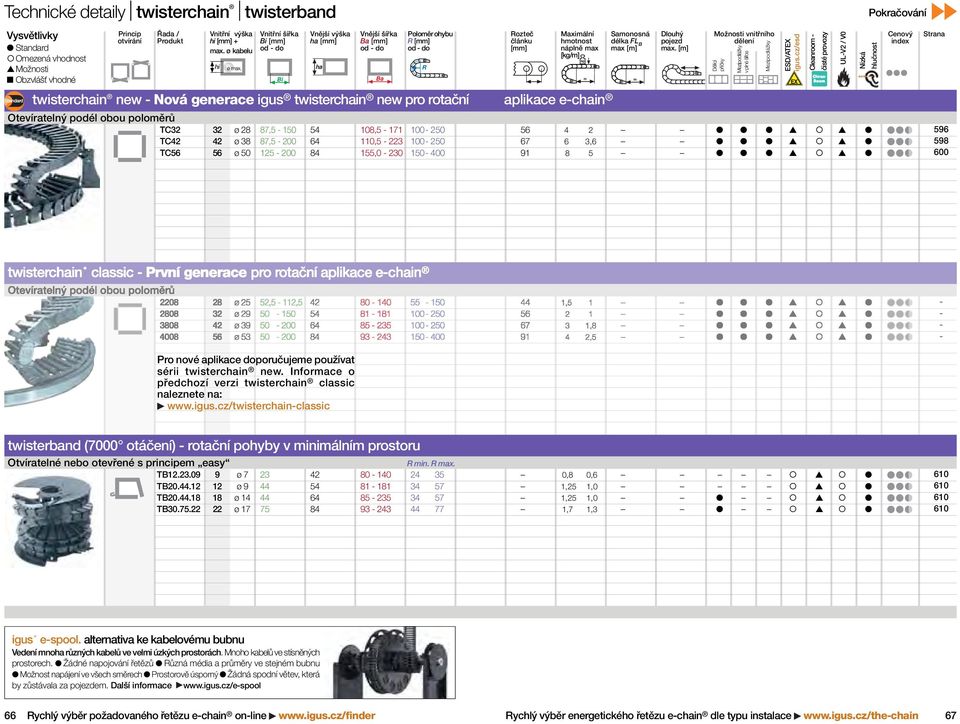Click the bend radius R chain icon
Image resolution: width=960 pixels, height=724 pixels.
[x=428, y=69]
